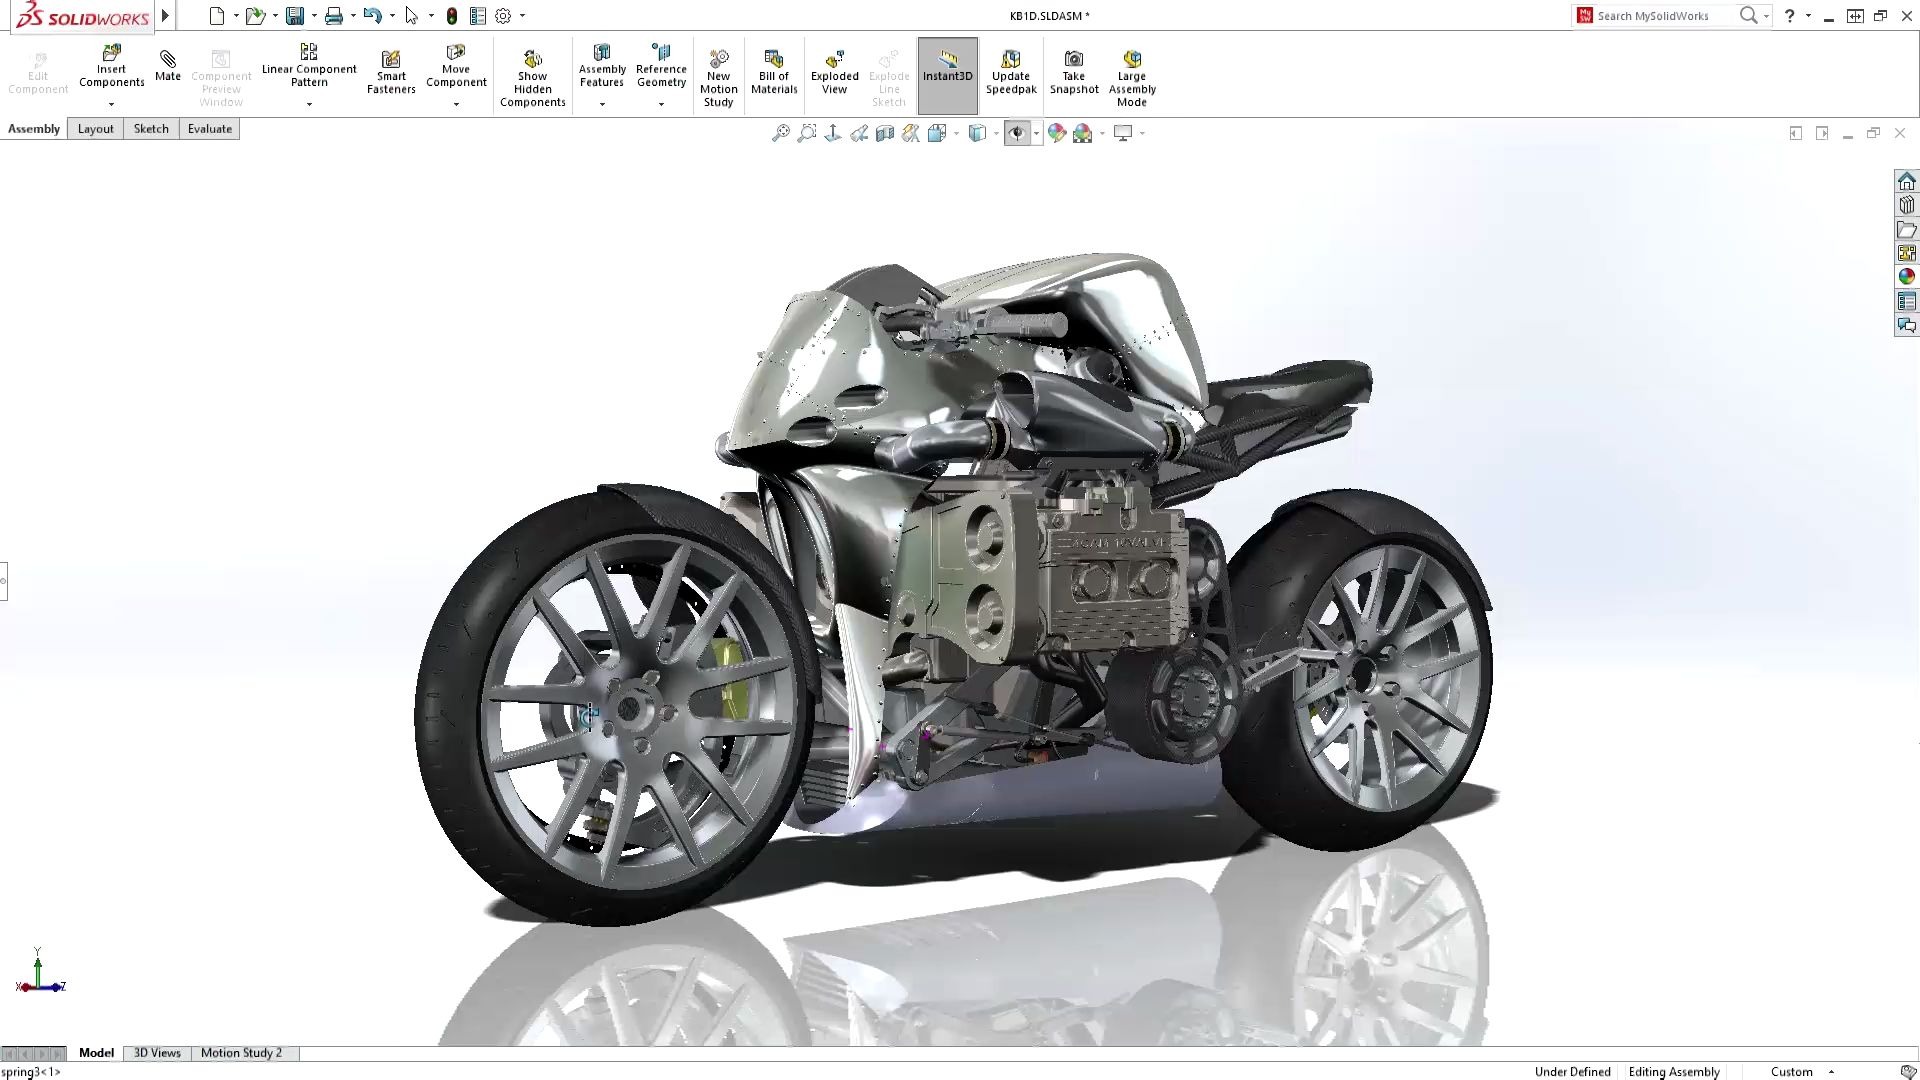Expand the Assembly Features dropdown
1920x1080 pixels.
pyautogui.click(x=601, y=103)
